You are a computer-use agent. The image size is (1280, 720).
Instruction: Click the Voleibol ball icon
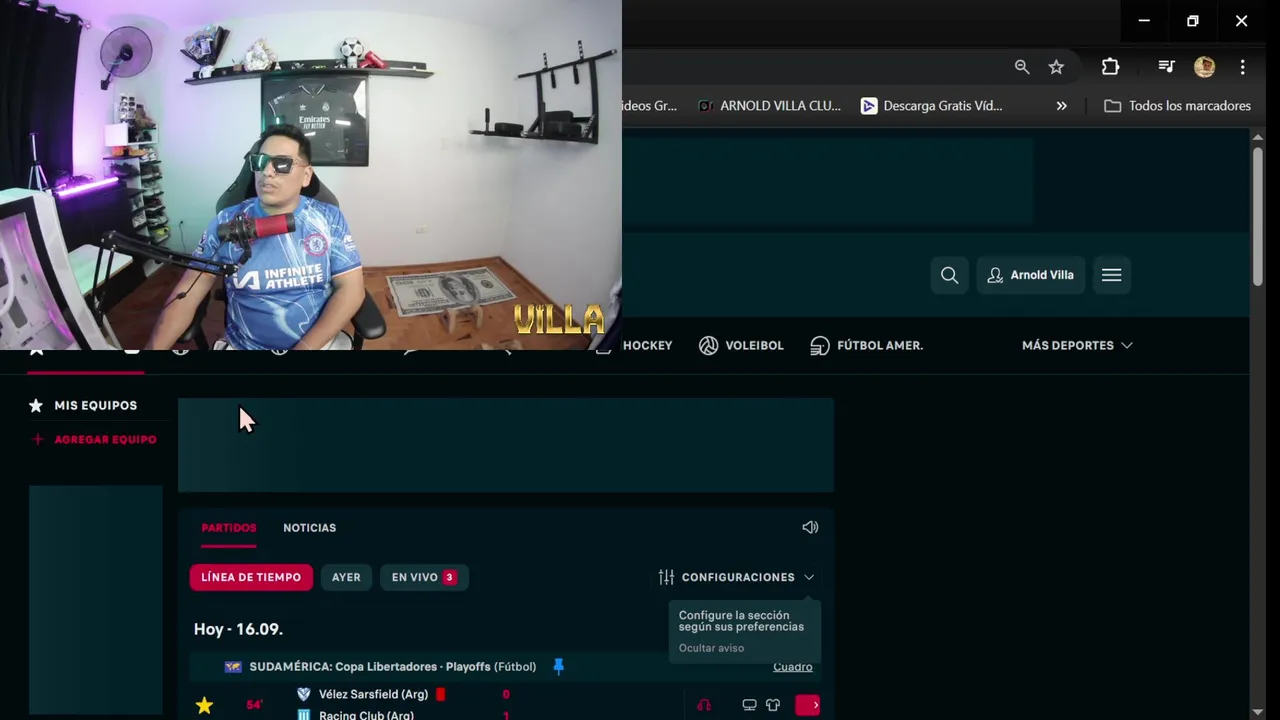pos(708,345)
